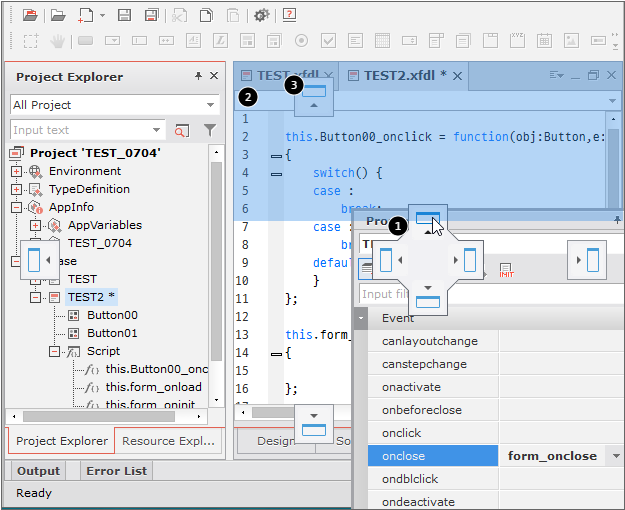Switch to the Error List tab
The image size is (625, 510).
click(x=116, y=471)
